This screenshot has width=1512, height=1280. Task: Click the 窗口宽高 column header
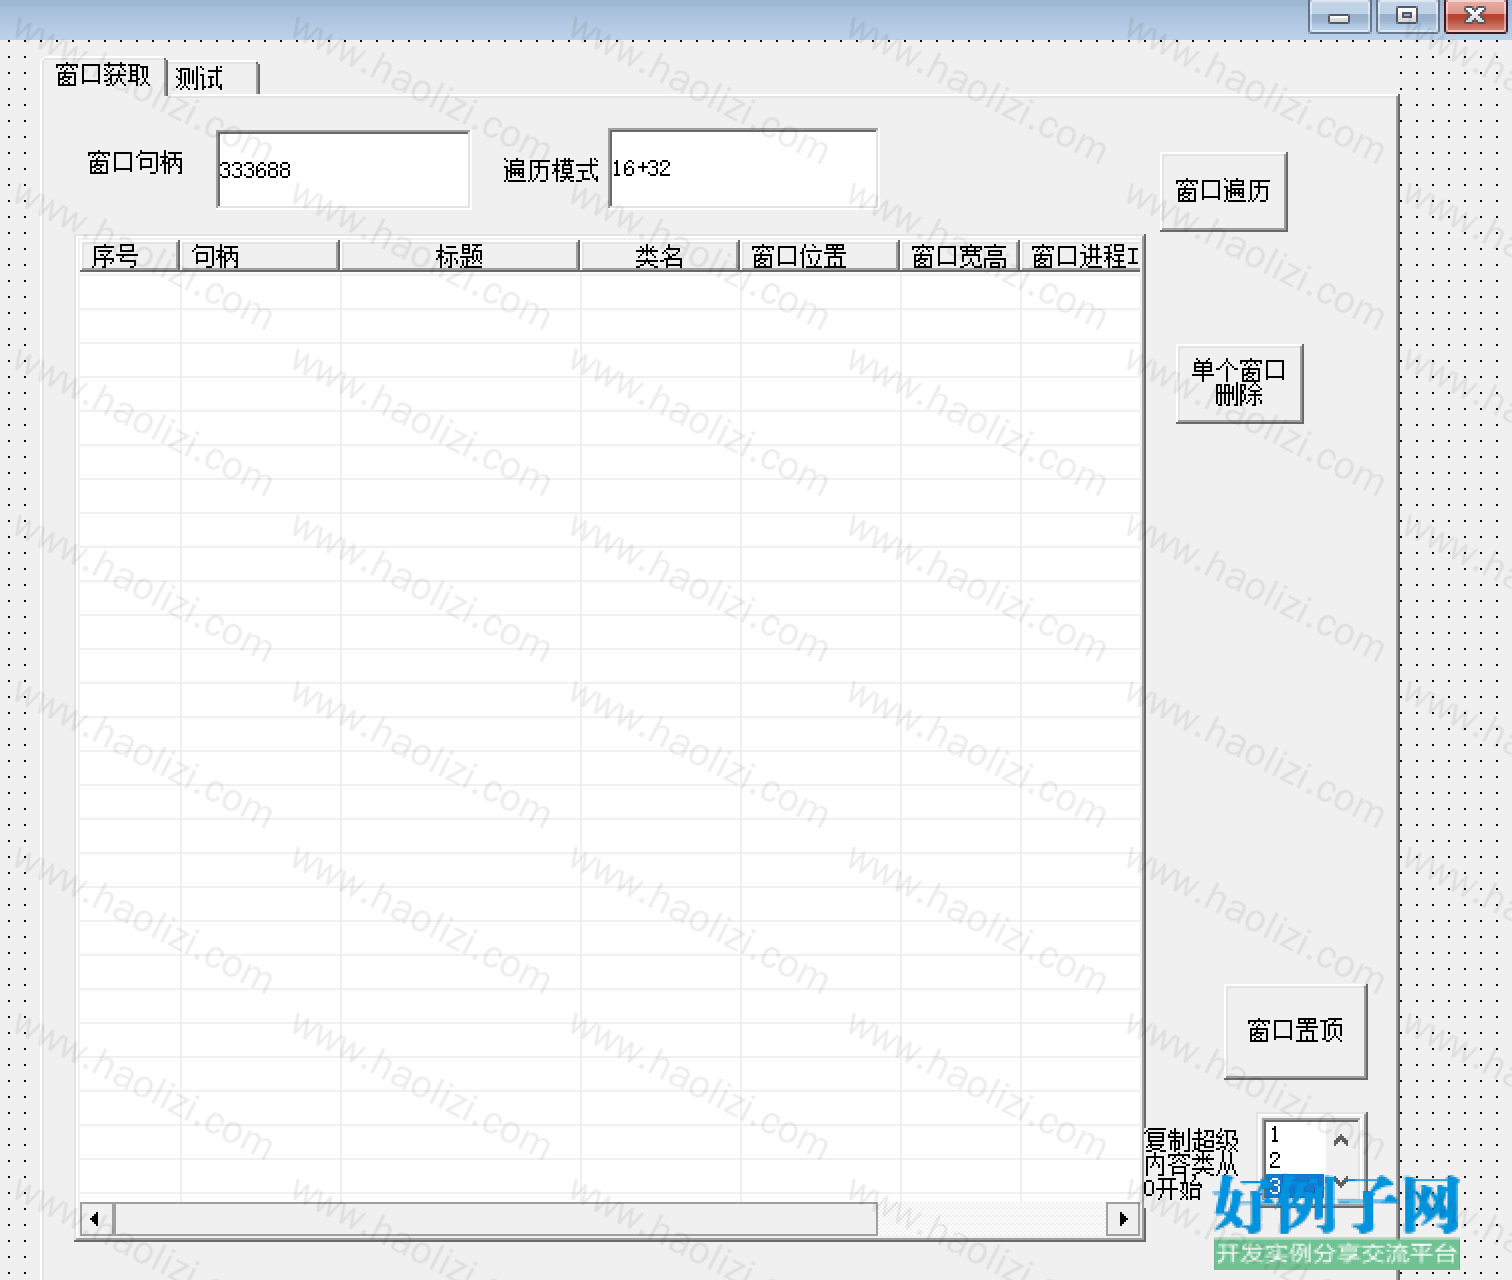[x=959, y=256]
